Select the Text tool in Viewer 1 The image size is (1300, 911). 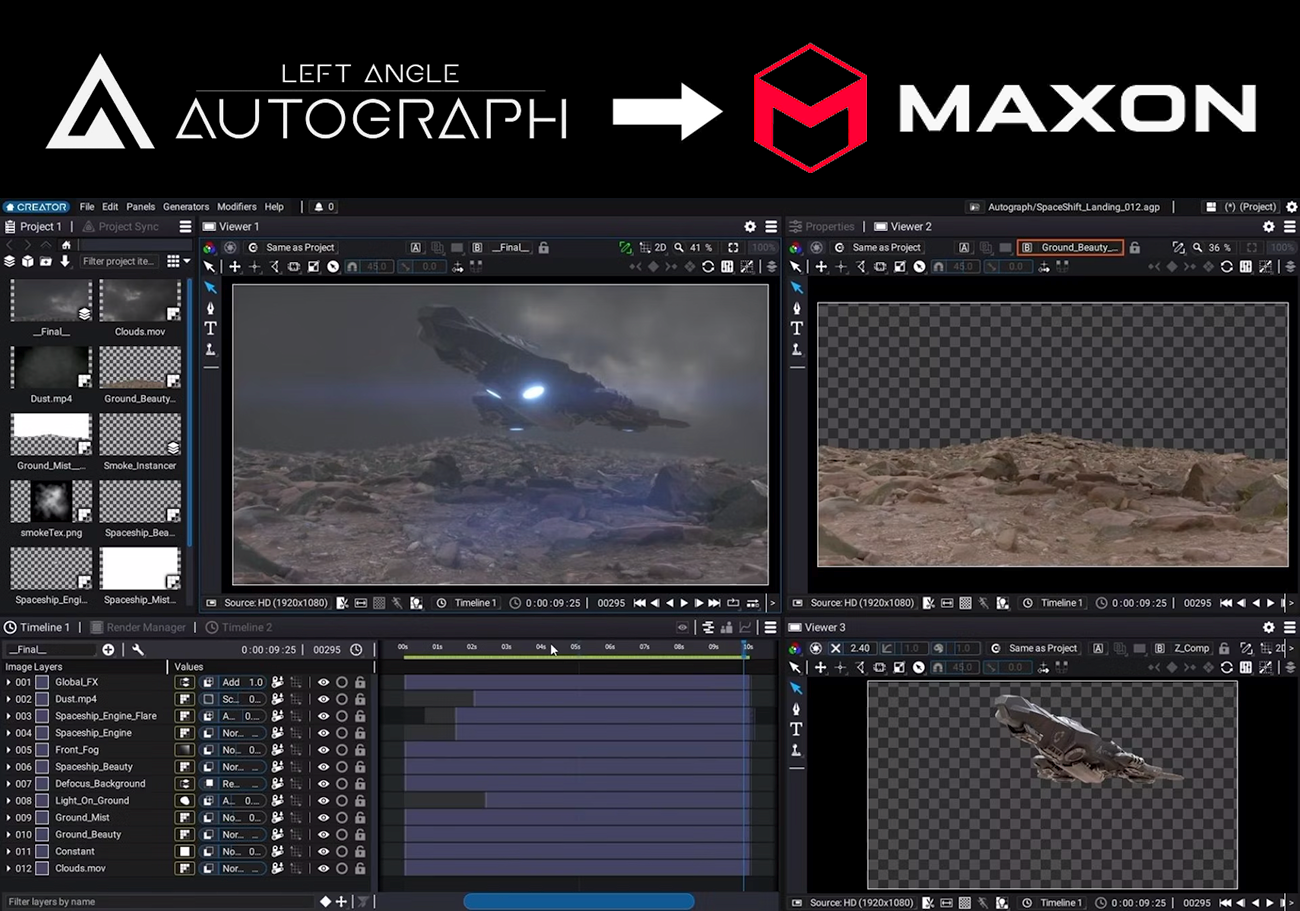[x=210, y=328]
